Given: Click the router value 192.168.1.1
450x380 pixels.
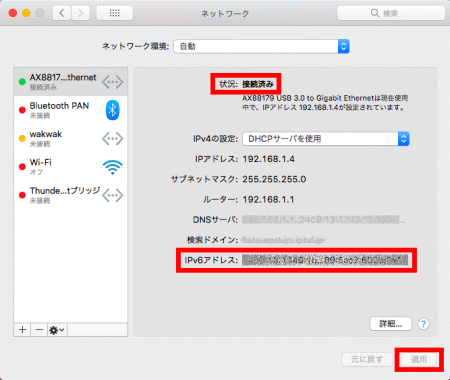Looking at the screenshot, I should tap(268, 200).
